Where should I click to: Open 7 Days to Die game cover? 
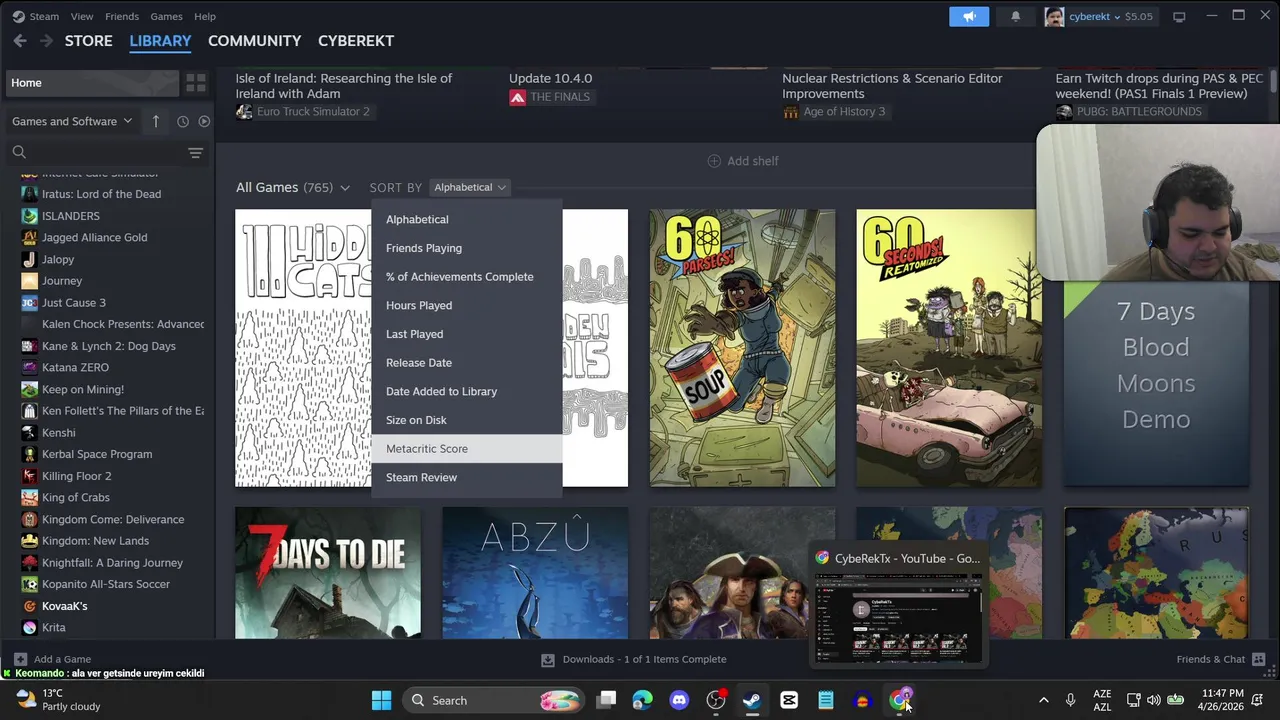pos(328,572)
